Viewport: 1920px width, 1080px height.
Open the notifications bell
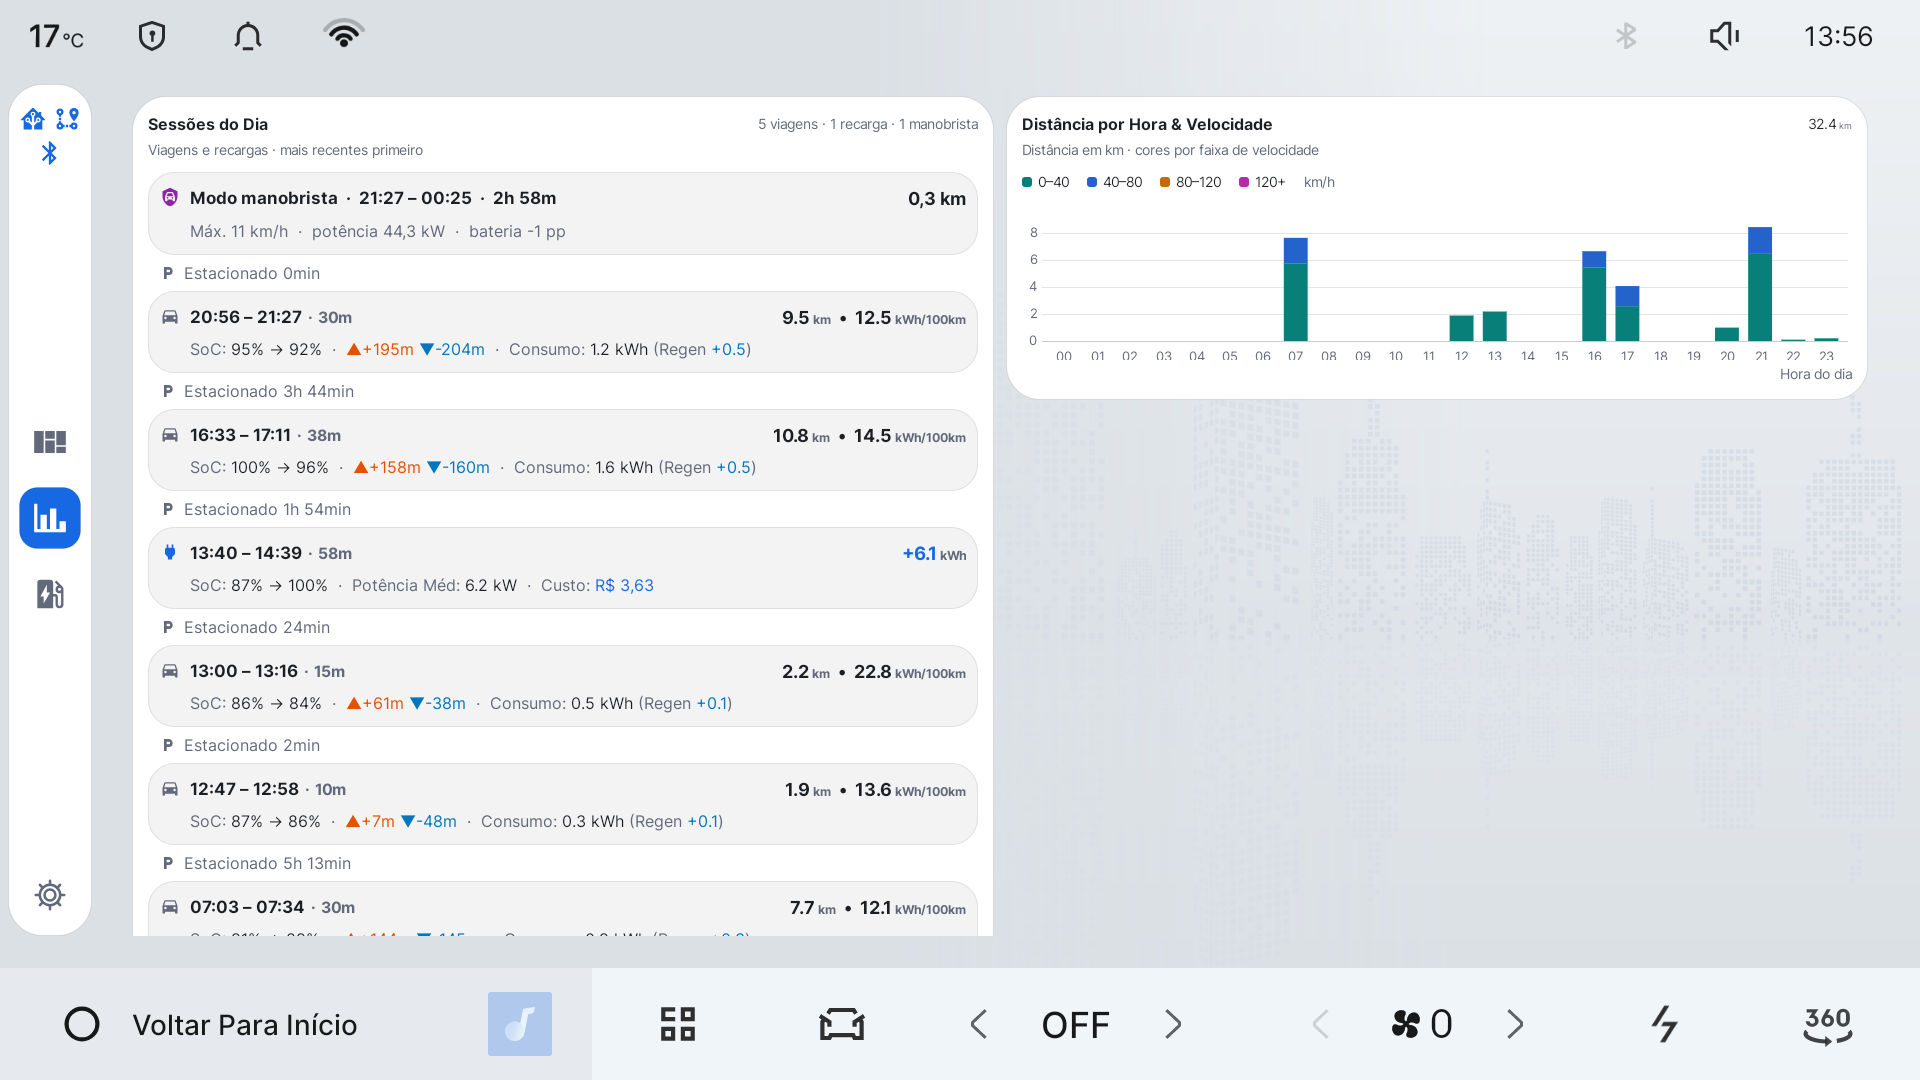click(247, 36)
